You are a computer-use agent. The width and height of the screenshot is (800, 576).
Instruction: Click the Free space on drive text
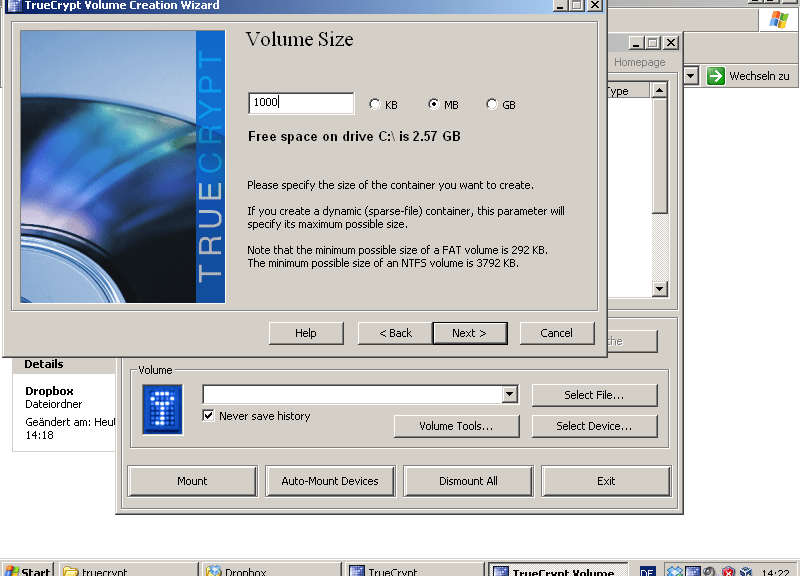click(354, 136)
